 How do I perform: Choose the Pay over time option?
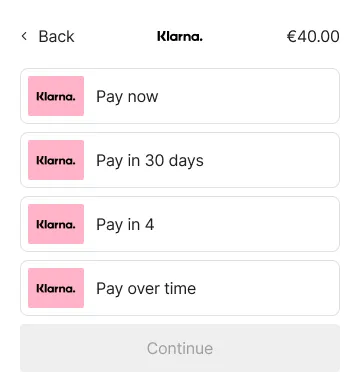coord(180,288)
